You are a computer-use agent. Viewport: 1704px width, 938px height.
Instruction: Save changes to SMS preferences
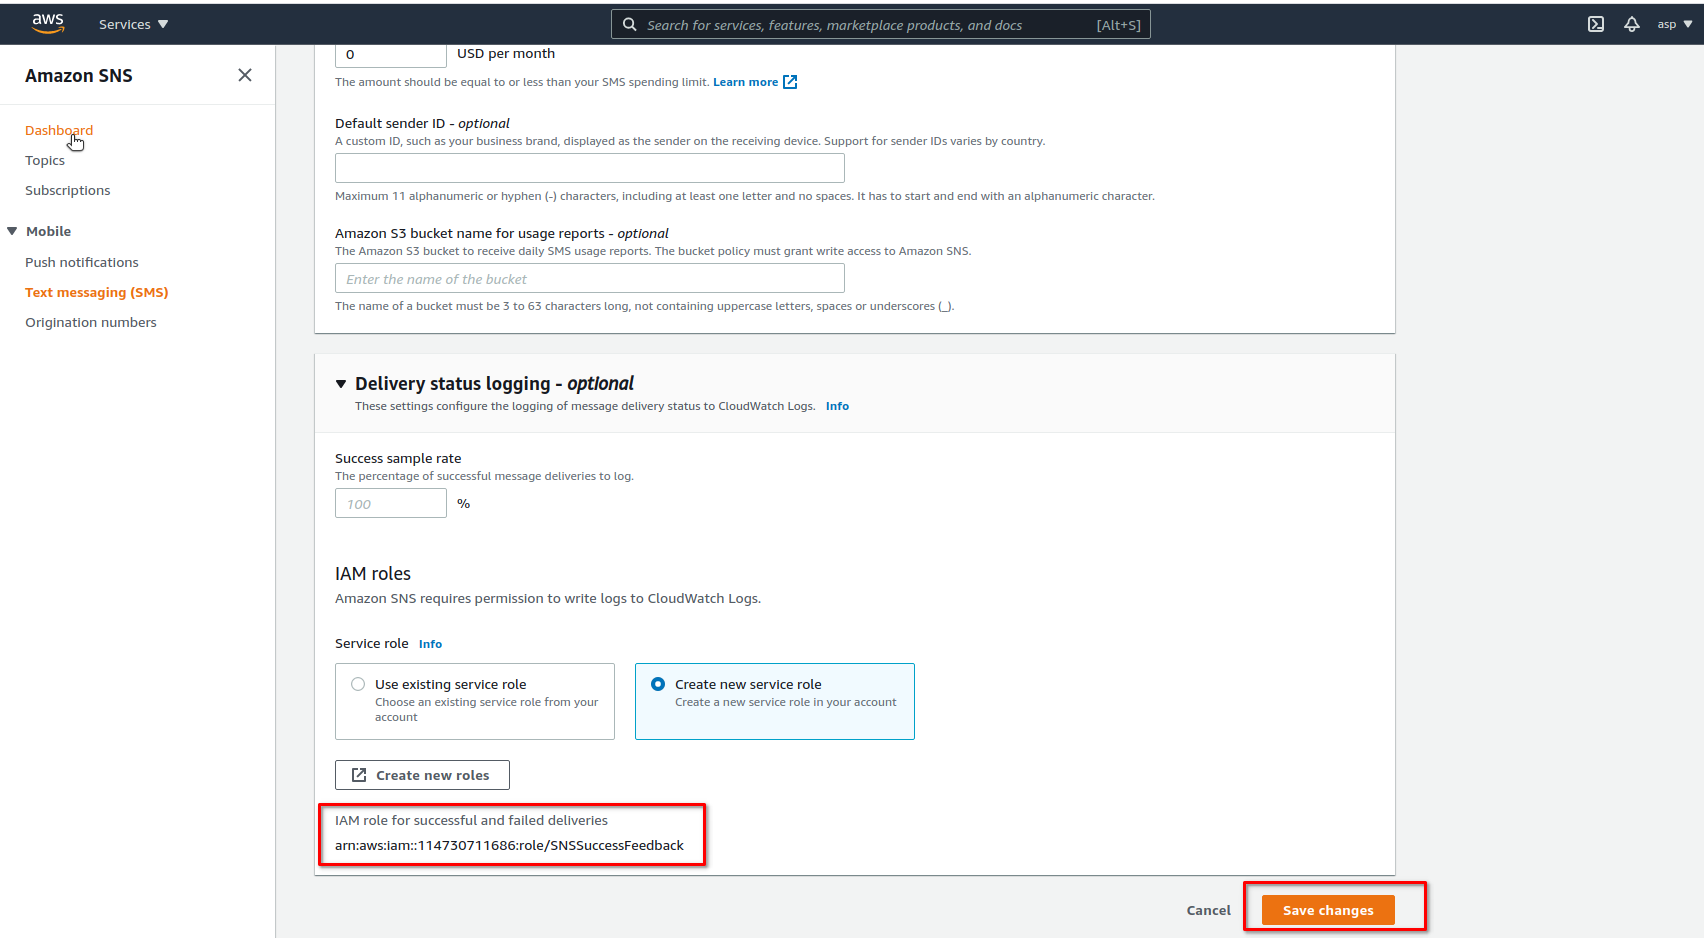click(x=1328, y=910)
